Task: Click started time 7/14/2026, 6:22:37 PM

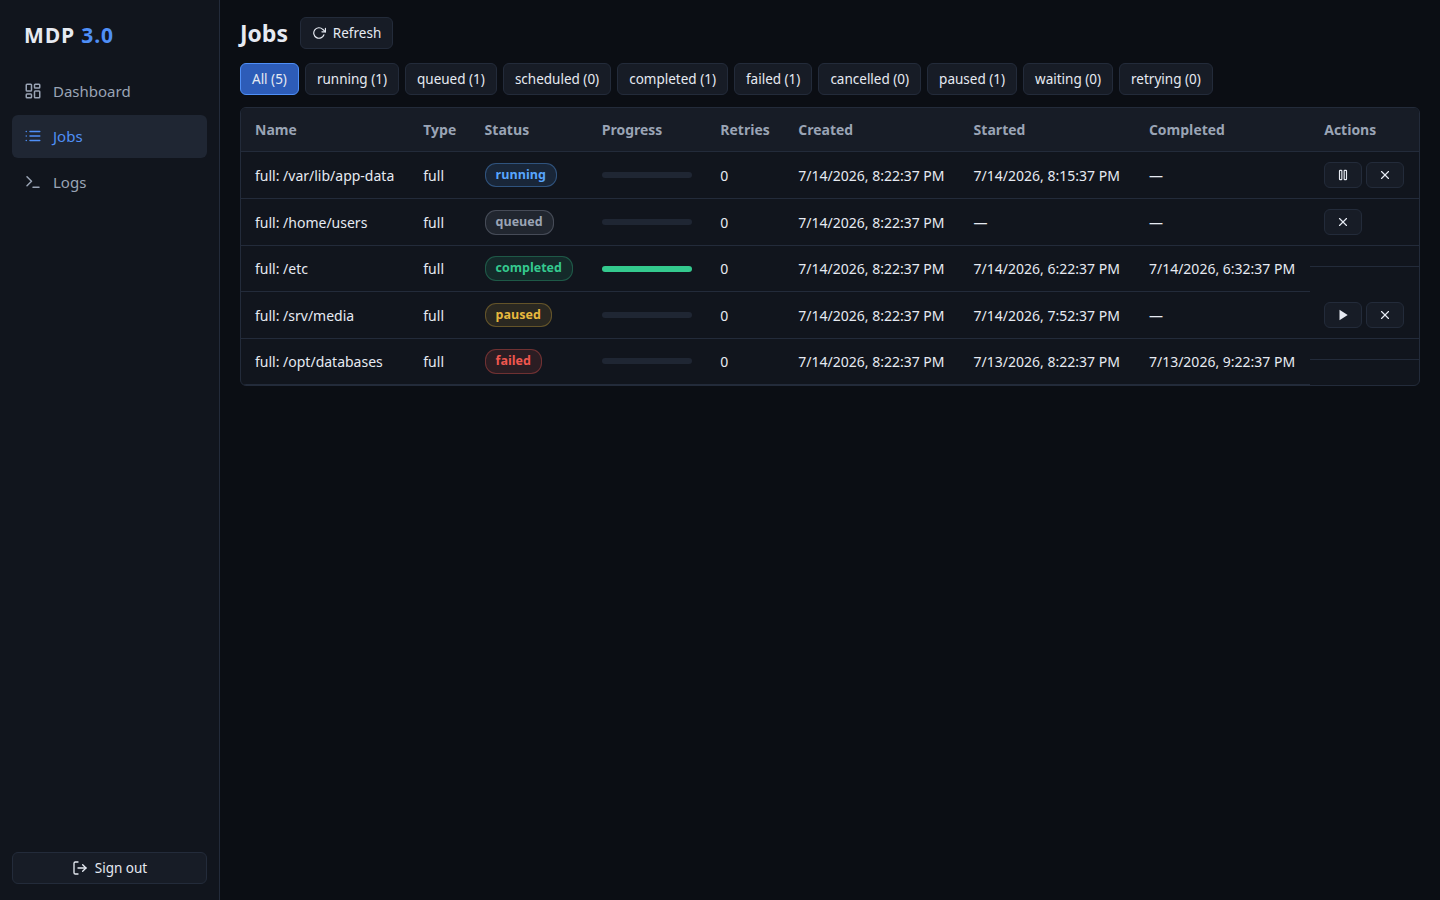Action: 1046,269
